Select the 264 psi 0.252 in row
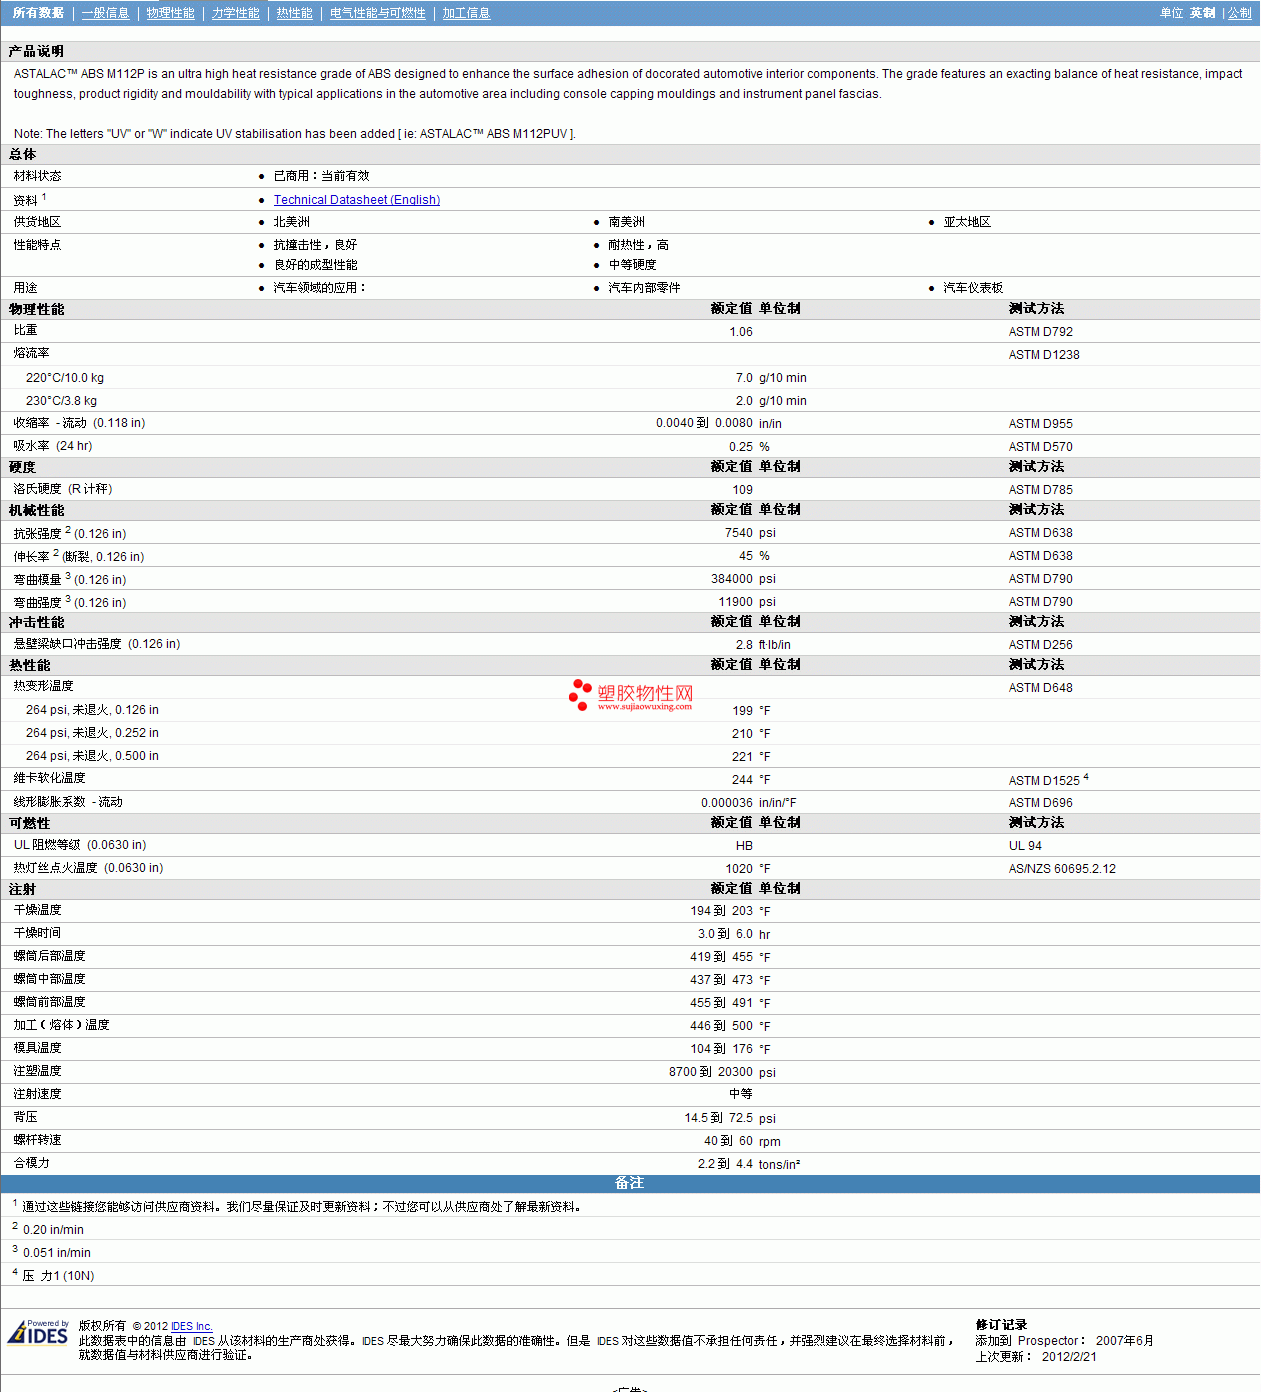 click(x=630, y=734)
